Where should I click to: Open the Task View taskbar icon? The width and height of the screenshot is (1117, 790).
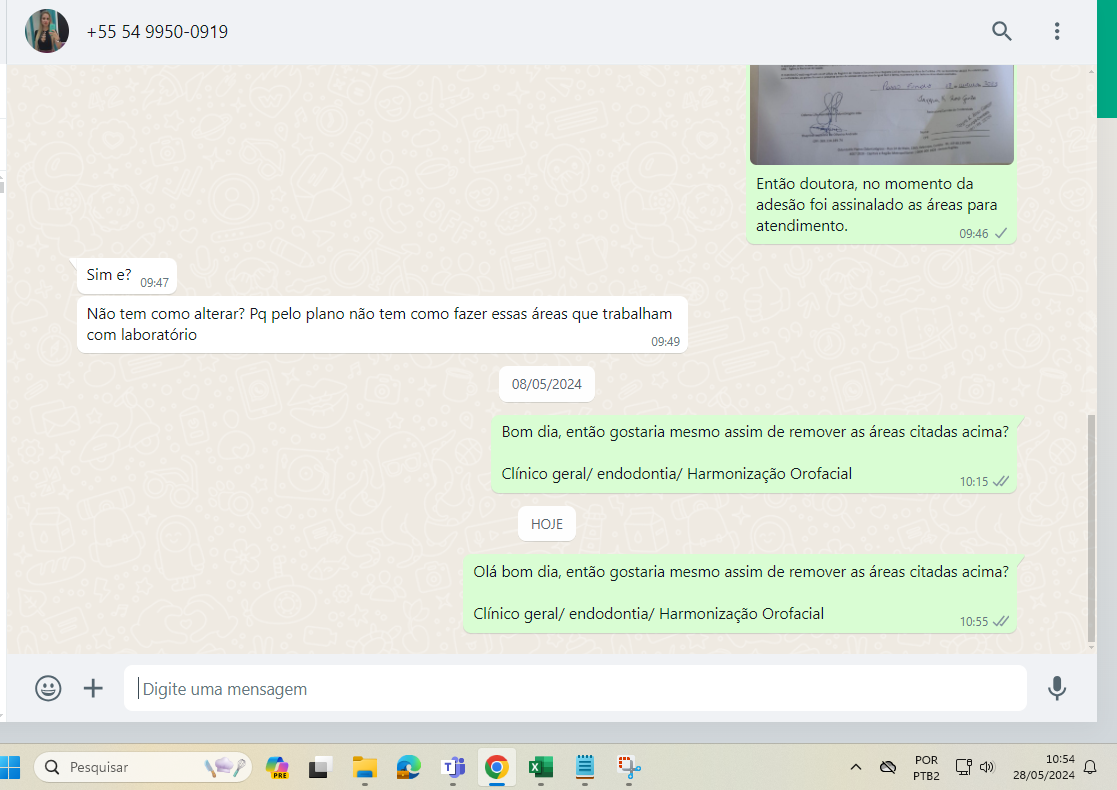321,767
